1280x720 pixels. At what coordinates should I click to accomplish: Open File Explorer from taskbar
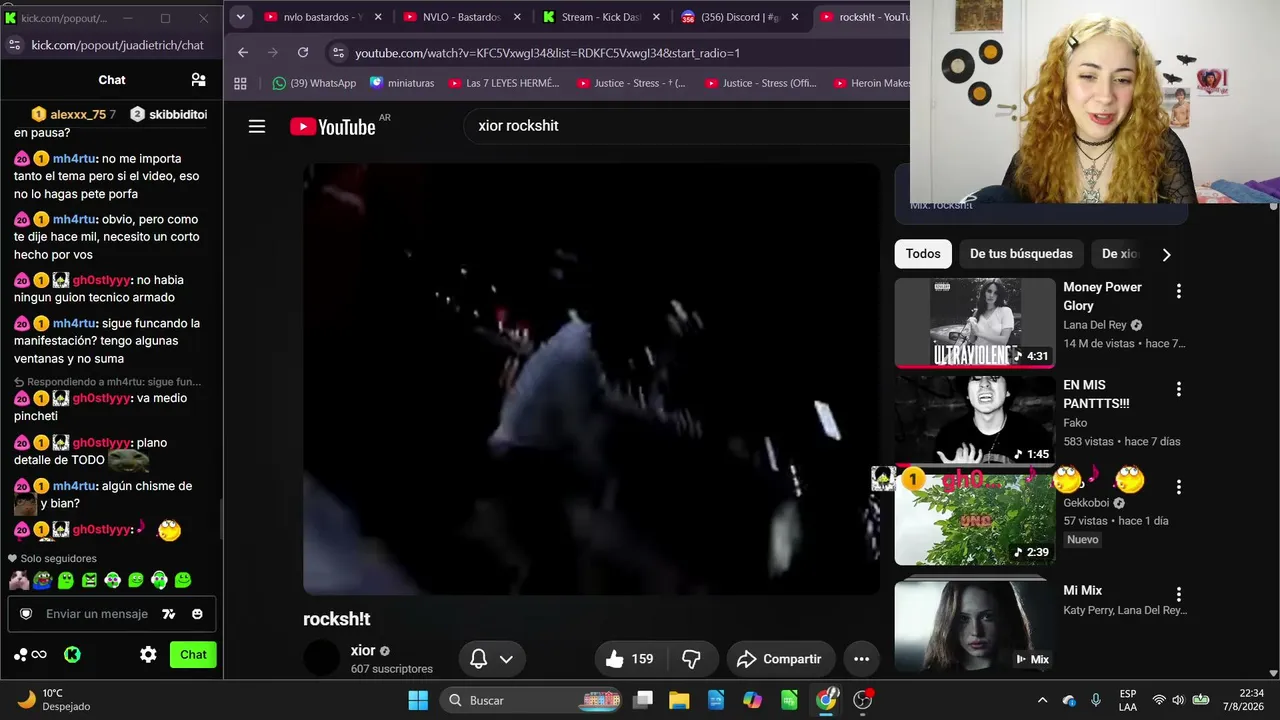679,700
